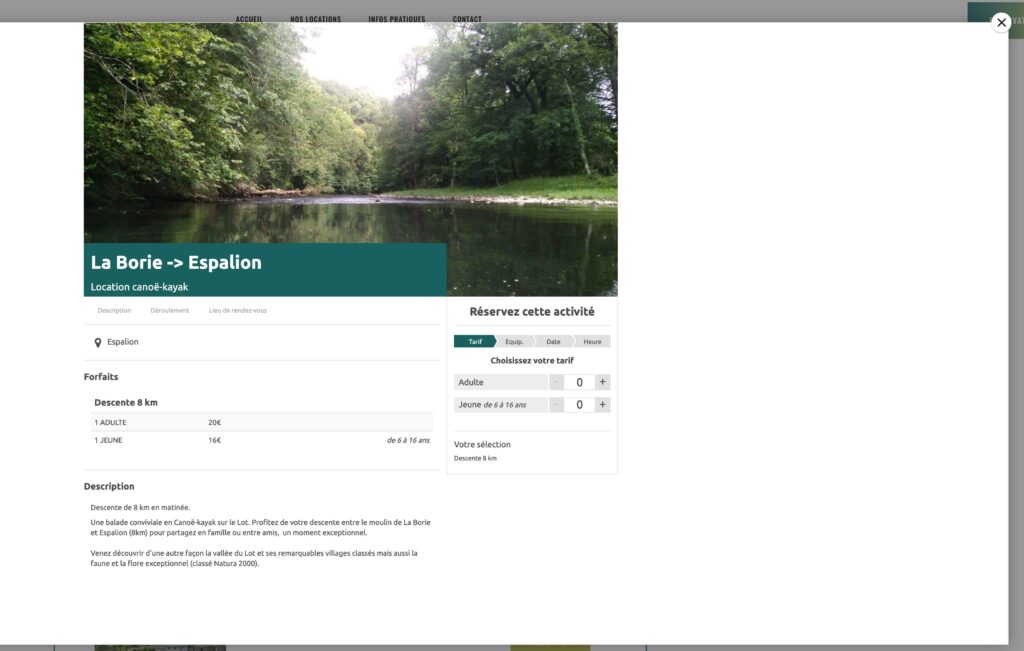The height and width of the screenshot is (651, 1024).
Task: Open the Contact menu item
Action: [467, 19]
